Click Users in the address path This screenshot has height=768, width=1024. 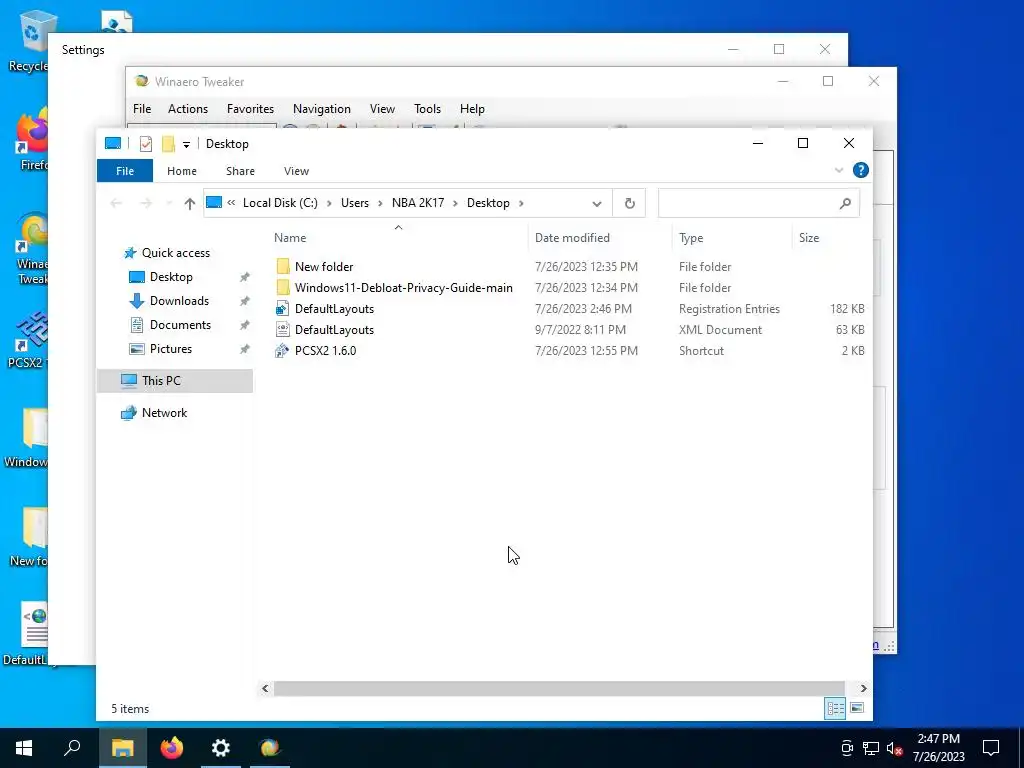tap(355, 203)
